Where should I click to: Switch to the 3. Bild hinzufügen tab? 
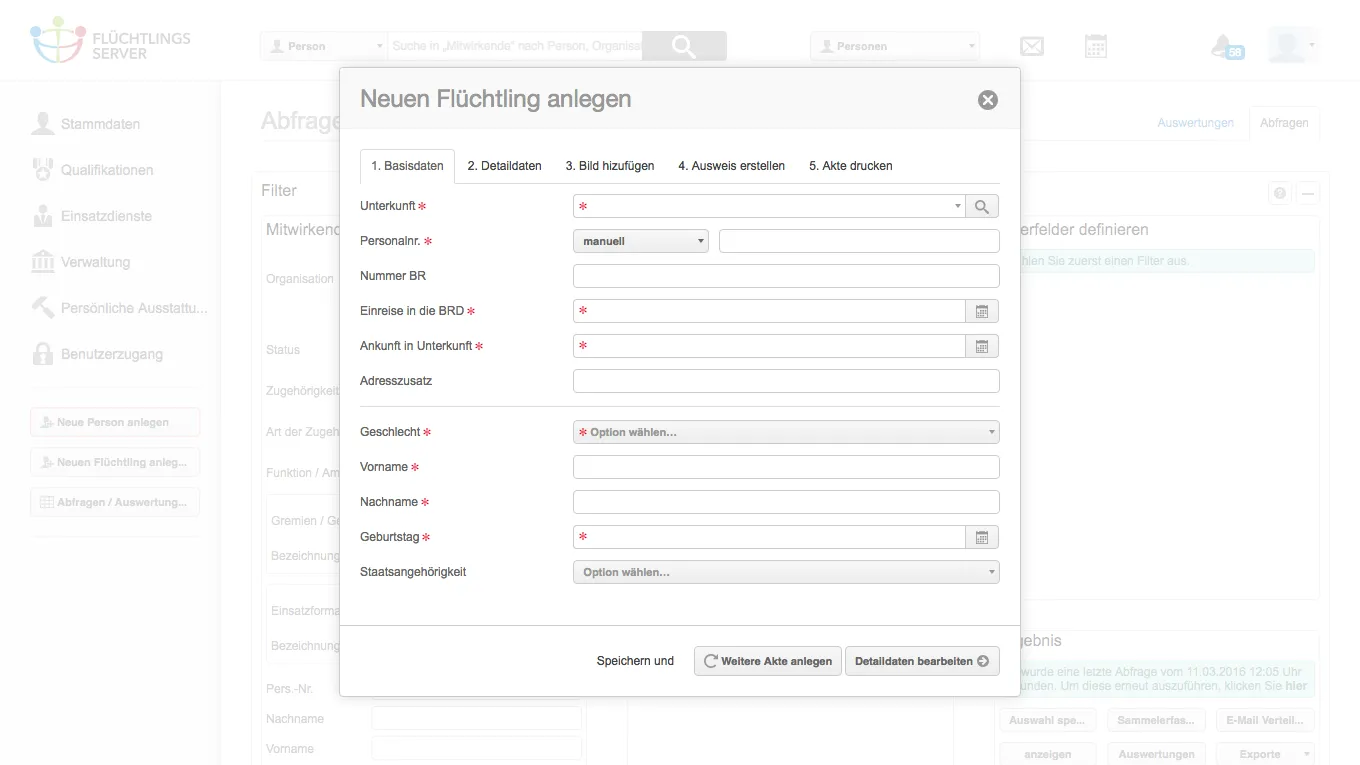pos(610,166)
